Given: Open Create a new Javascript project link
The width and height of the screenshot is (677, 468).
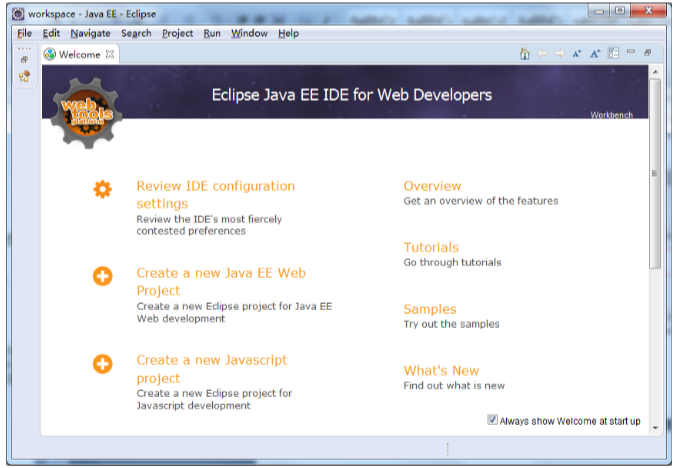Looking at the screenshot, I should pos(212,369).
